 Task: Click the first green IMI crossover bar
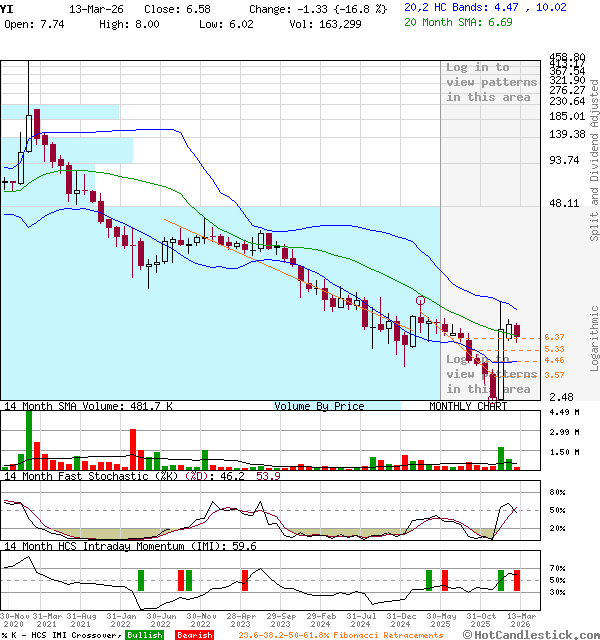(141, 580)
